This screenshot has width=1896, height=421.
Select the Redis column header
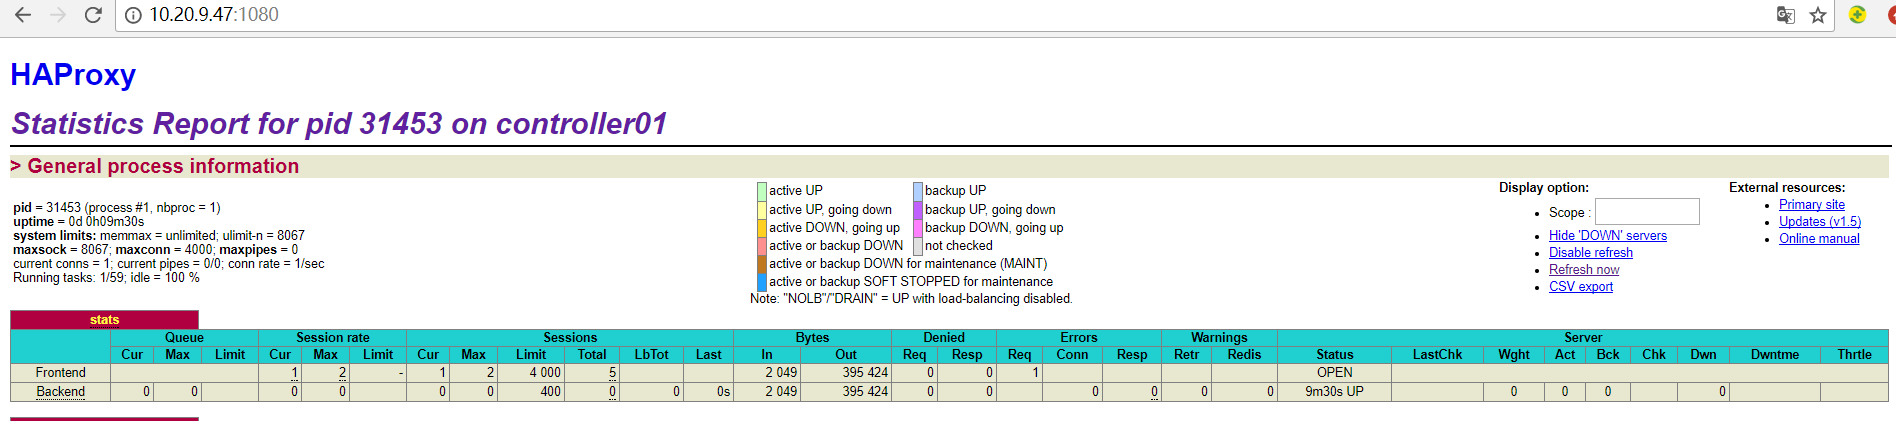coord(1244,354)
